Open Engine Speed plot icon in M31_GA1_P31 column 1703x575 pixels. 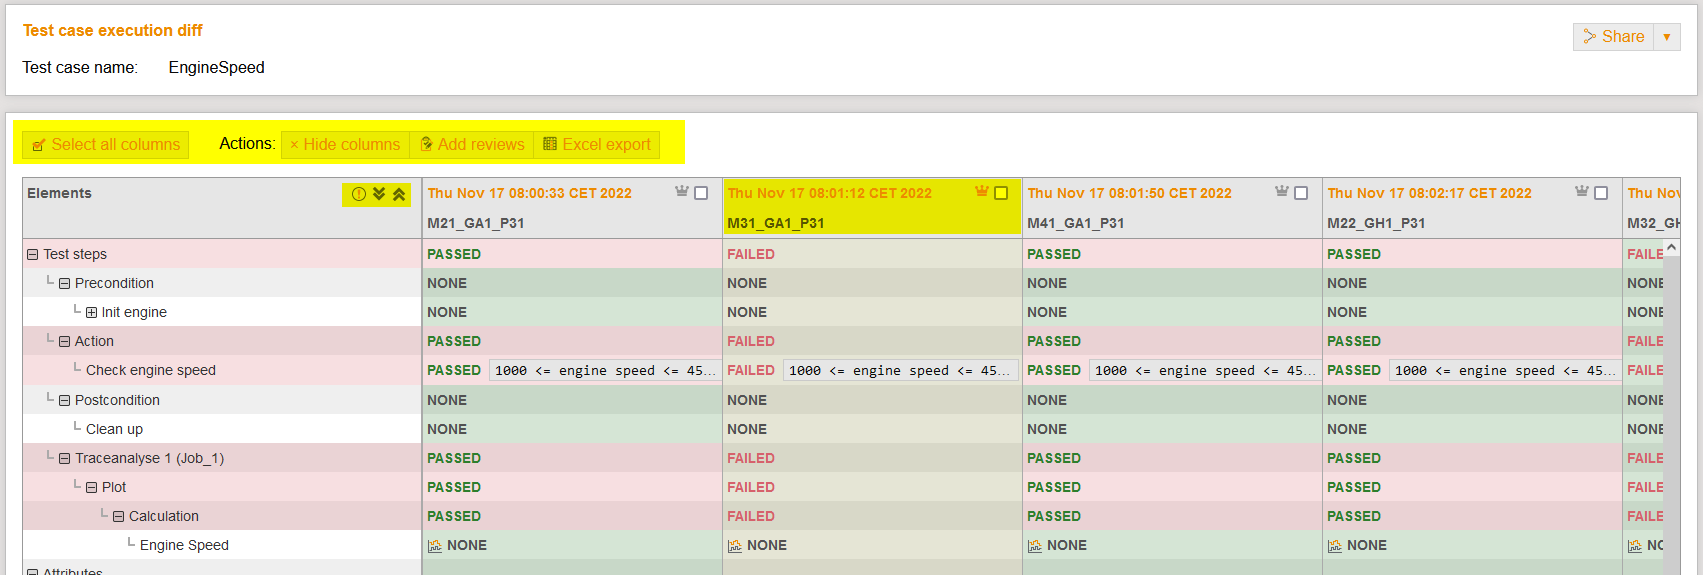coord(735,546)
